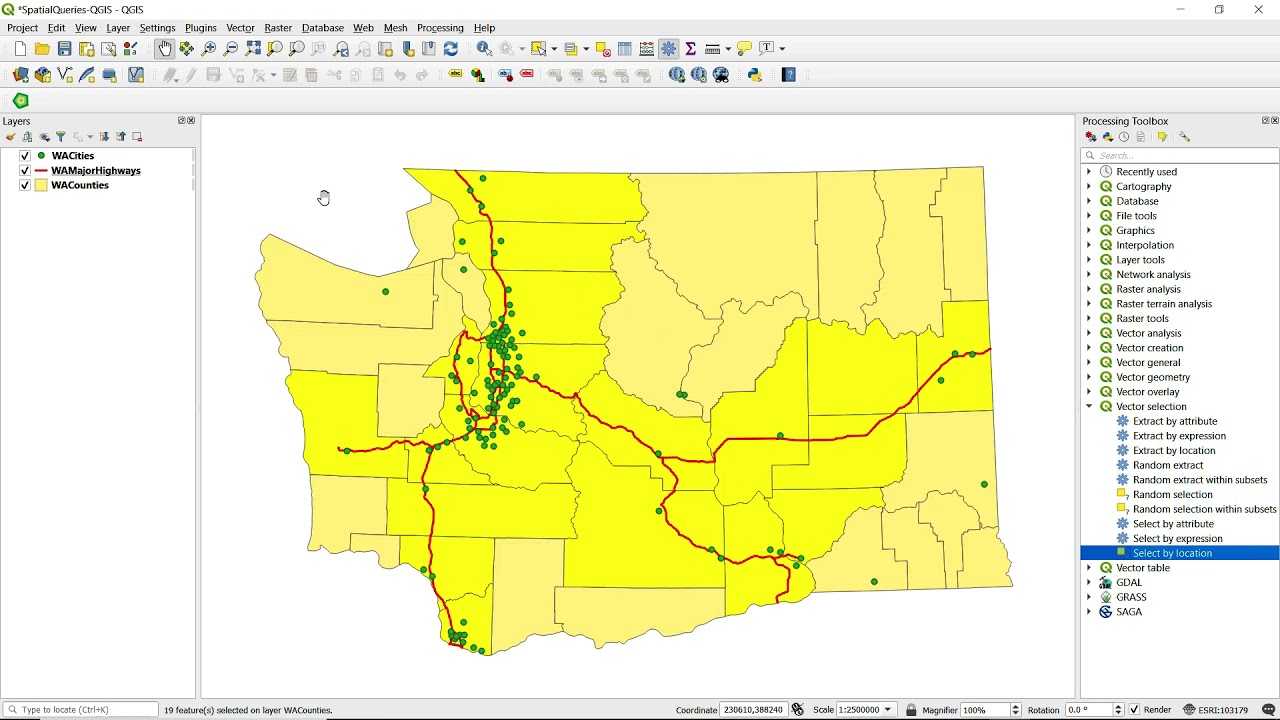Remove layer icon in Layers panel
1280x720 pixels.
(137, 137)
